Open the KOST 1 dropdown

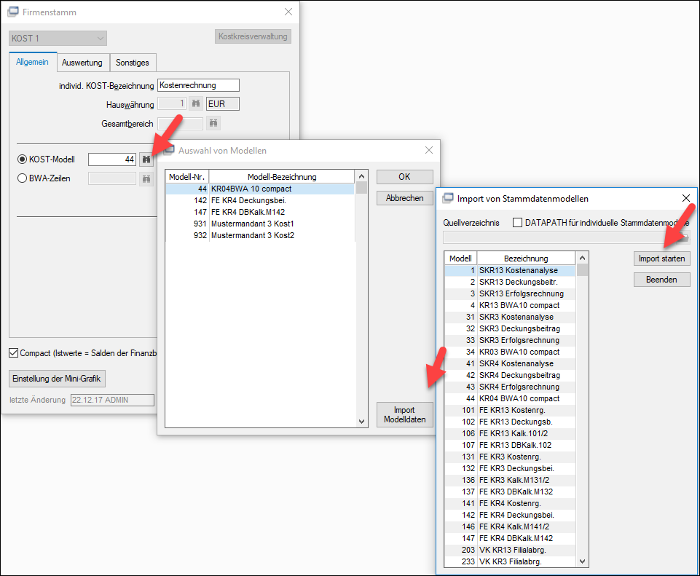point(58,38)
